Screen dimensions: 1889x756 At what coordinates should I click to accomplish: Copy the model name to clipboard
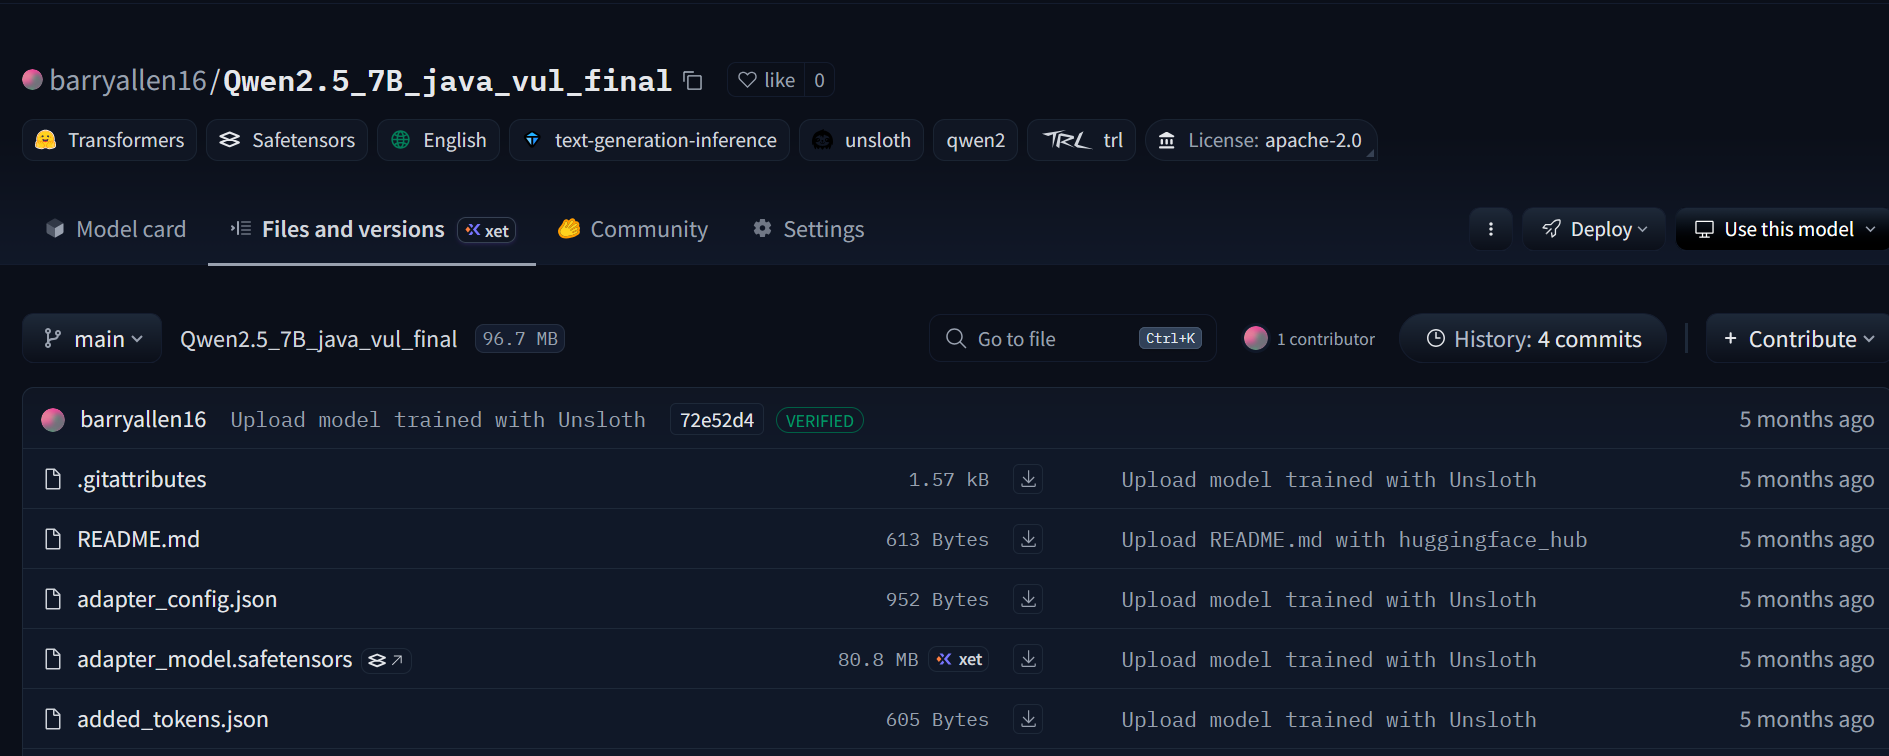(692, 81)
